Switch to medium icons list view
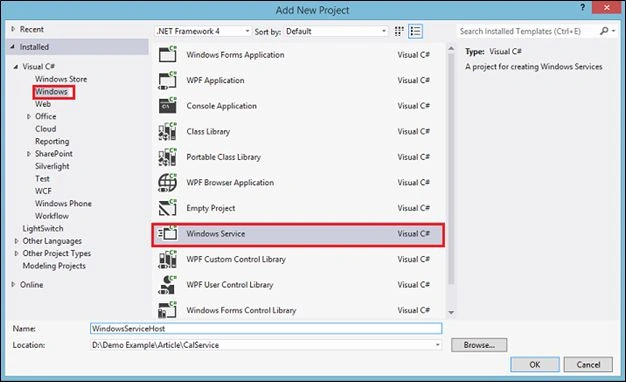The width and height of the screenshot is (626, 382). click(415, 31)
